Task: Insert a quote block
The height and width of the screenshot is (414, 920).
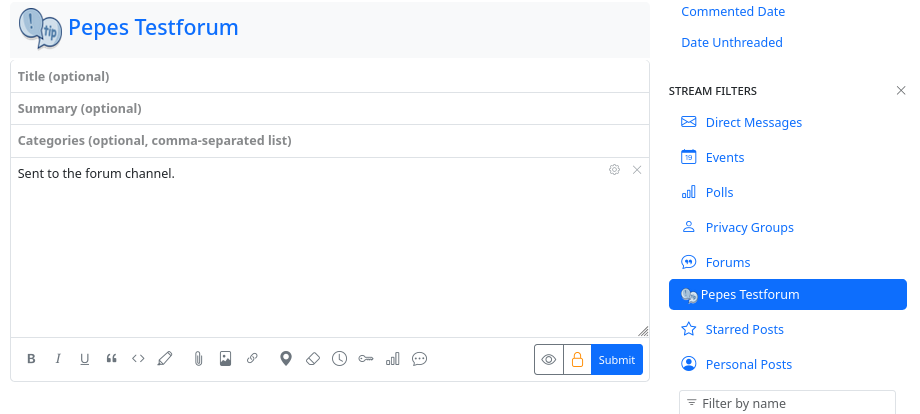Action: point(111,359)
